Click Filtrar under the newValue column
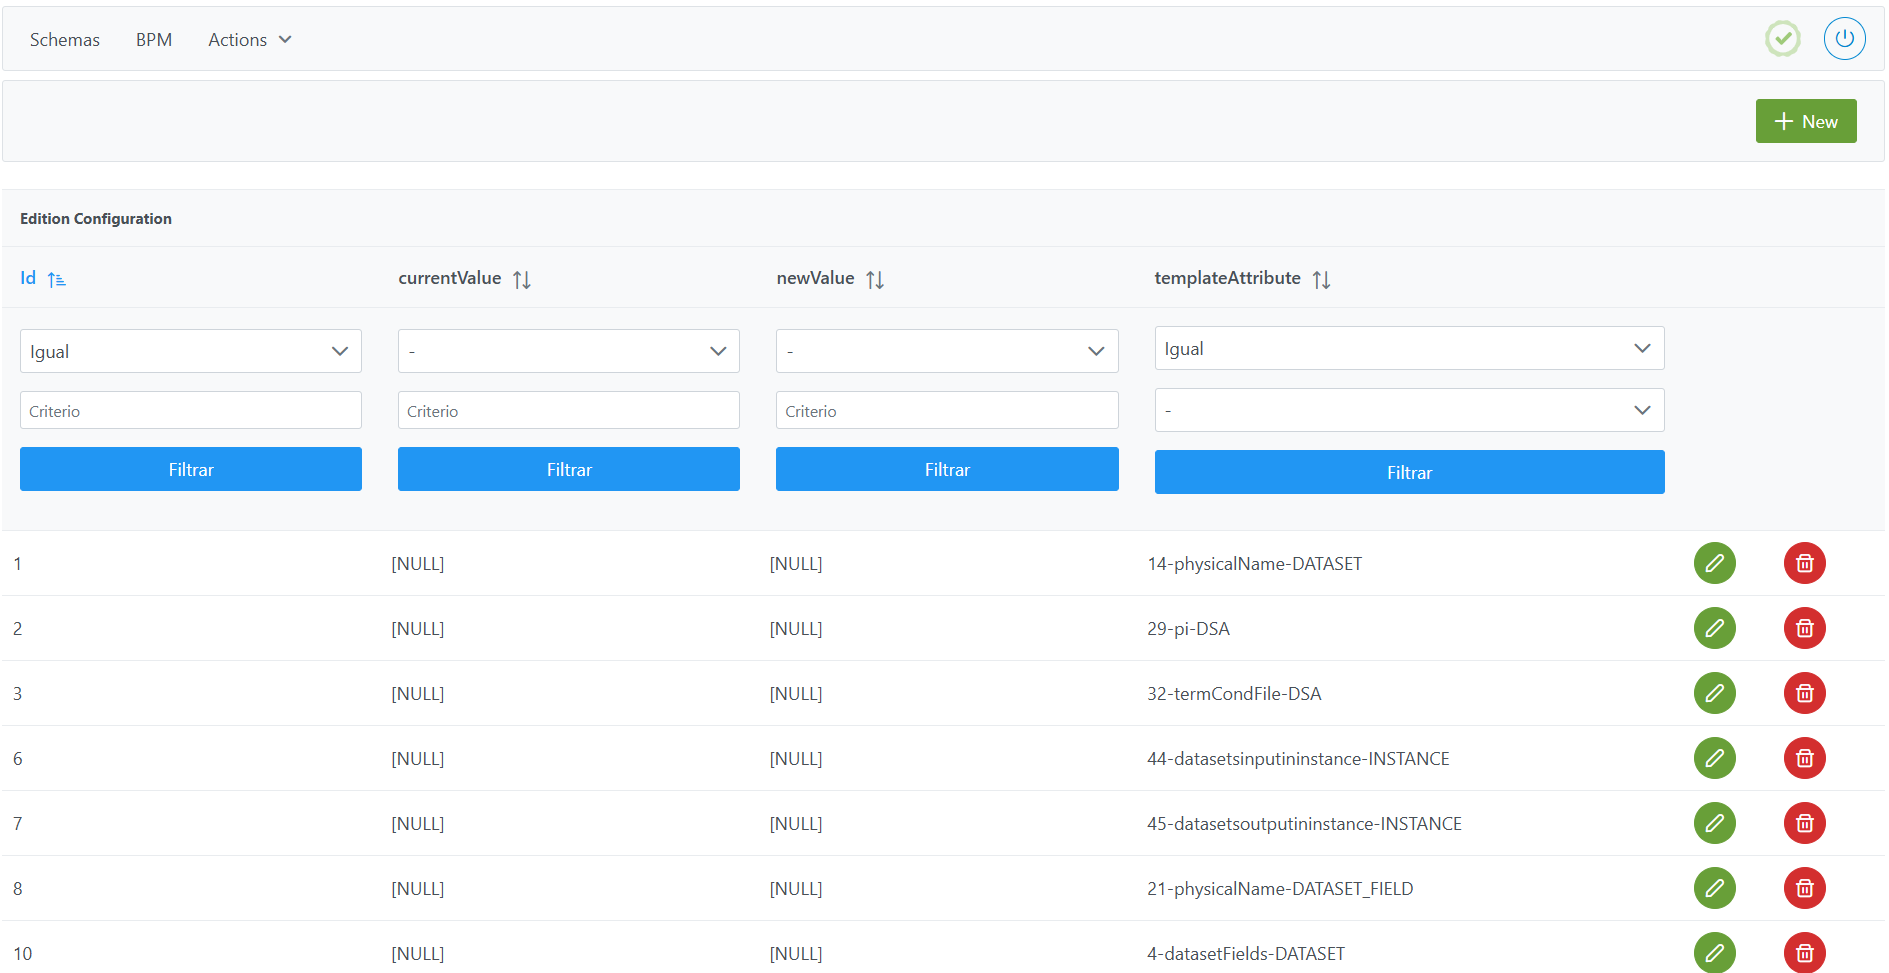This screenshot has height=973, width=1889. click(x=946, y=469)
